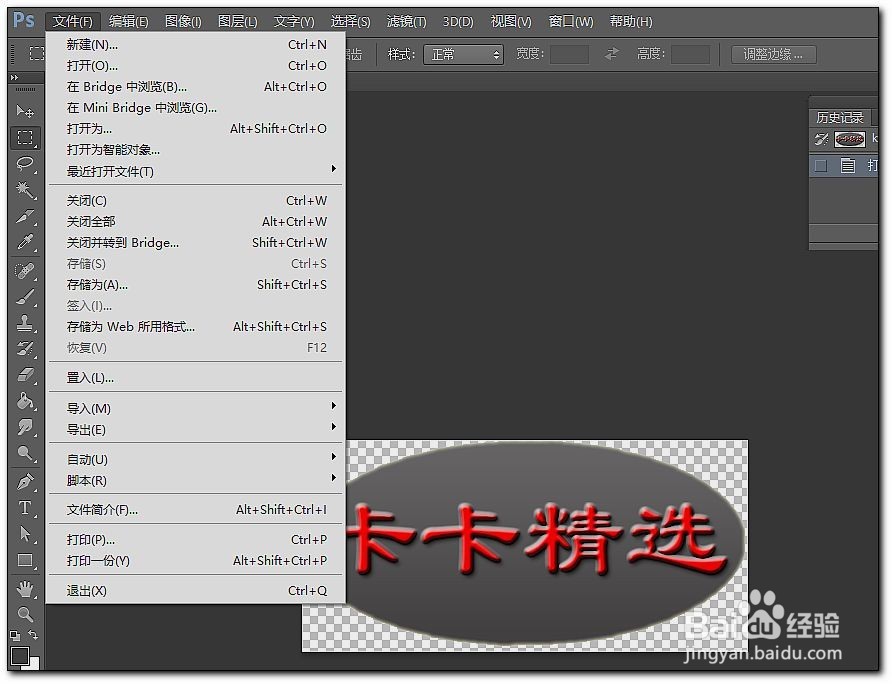The width and height of the screenshot is (892, 684).
Task: Swap foreground and background colors
Action: coord(34,634)
